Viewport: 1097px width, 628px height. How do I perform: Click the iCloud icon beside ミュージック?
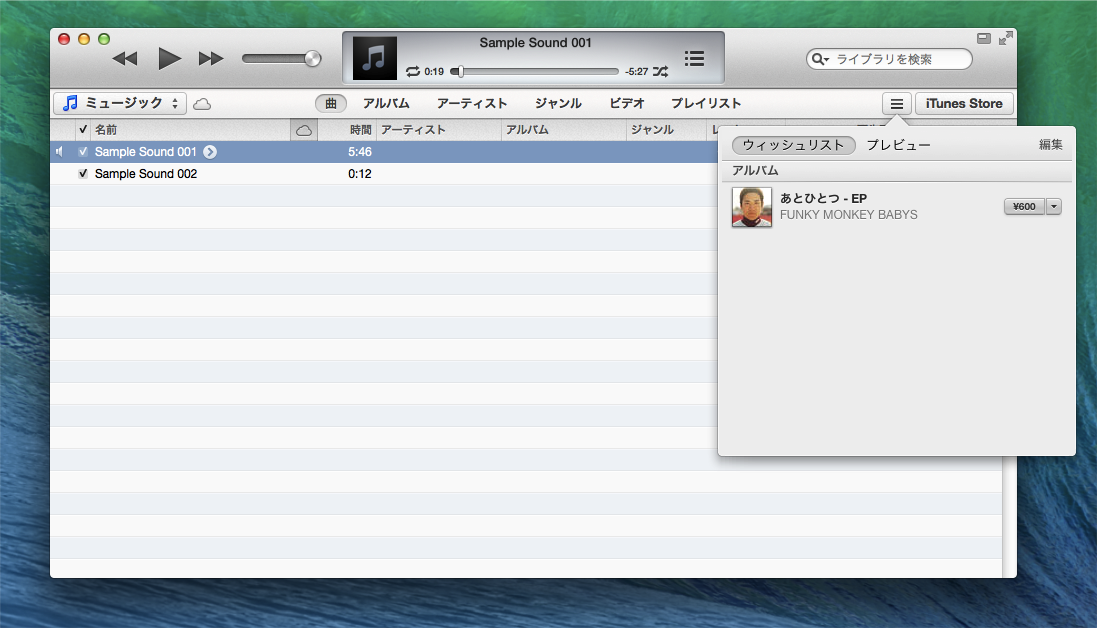pos(202,104)
